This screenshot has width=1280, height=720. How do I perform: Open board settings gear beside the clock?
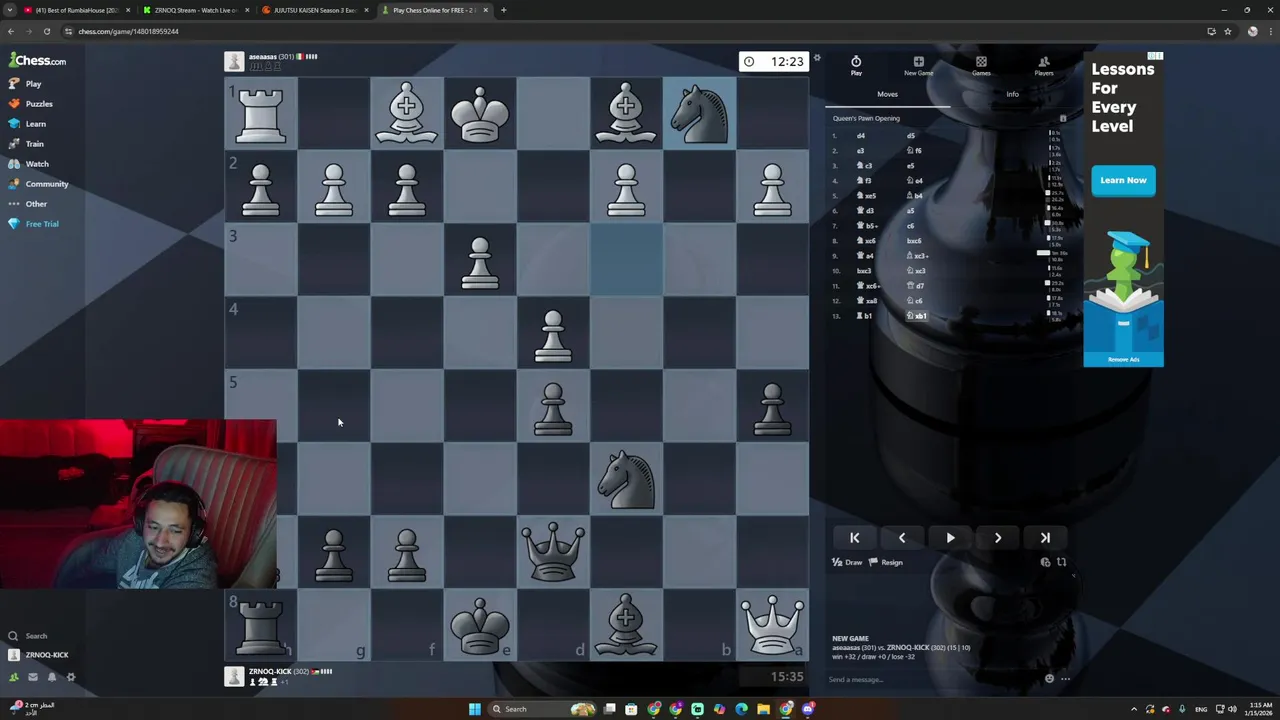coord(817,58)
